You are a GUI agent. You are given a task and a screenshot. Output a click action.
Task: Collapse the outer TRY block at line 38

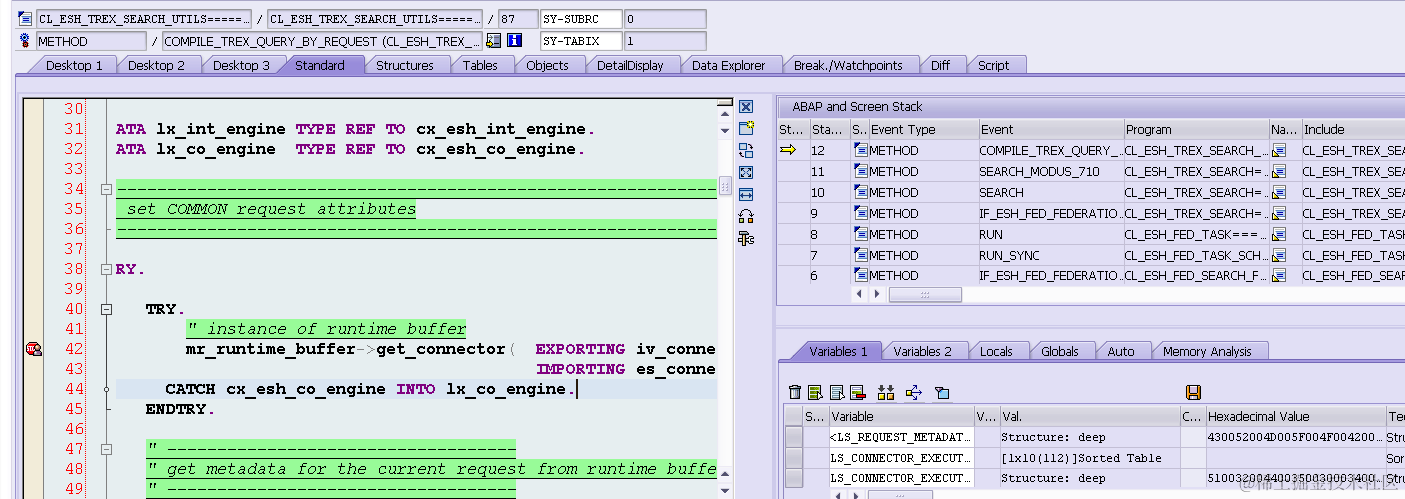[106, 269]
